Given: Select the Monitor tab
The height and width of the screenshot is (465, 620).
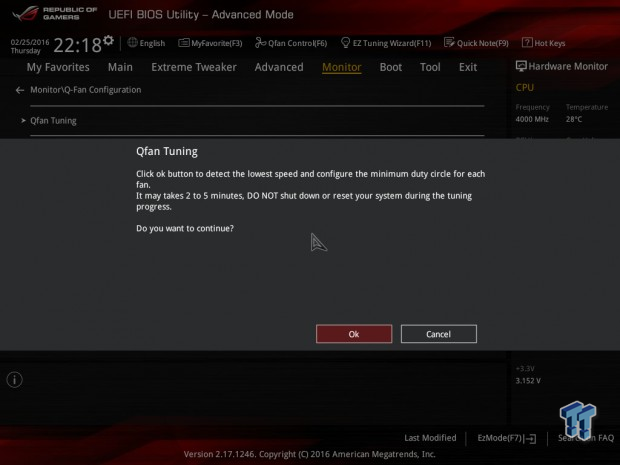Looking at the screenshot, I should [x=342, y=67].
